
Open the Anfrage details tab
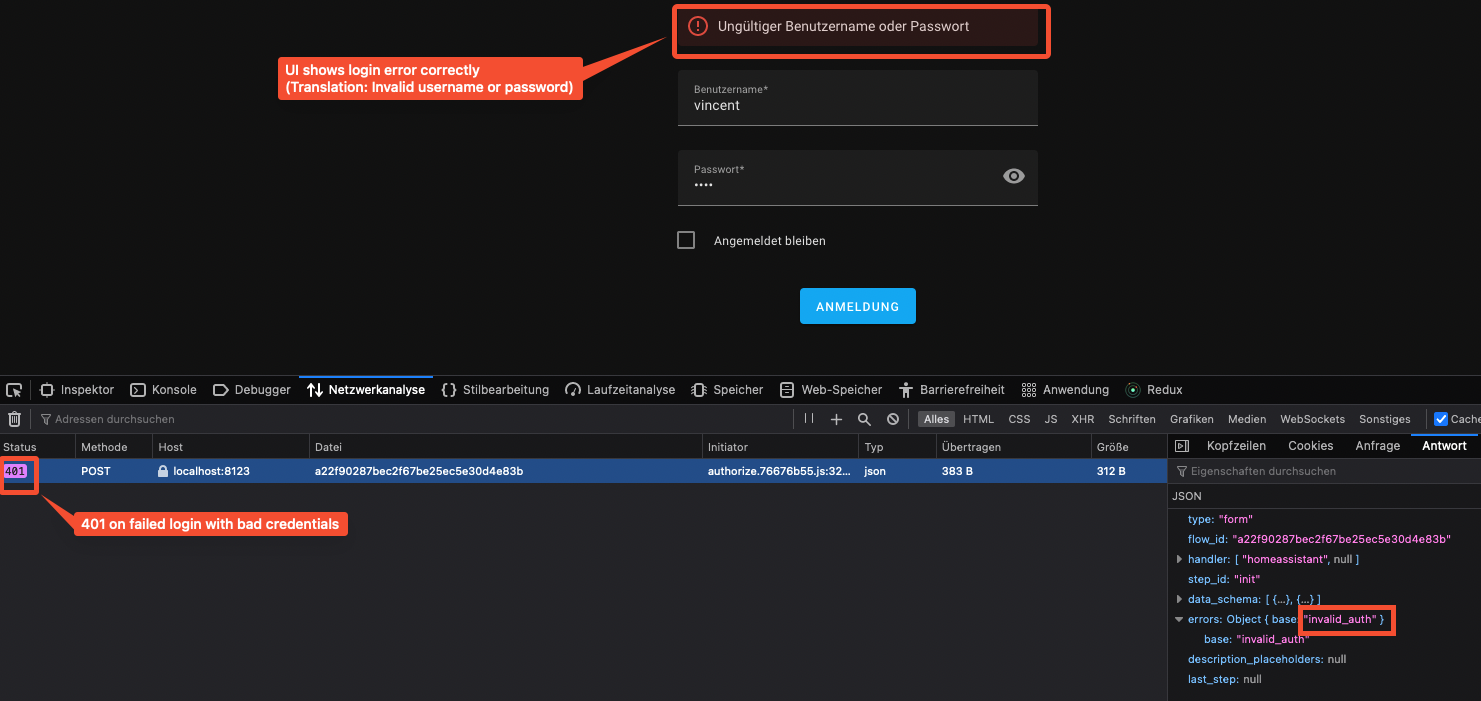(1377, 446)
